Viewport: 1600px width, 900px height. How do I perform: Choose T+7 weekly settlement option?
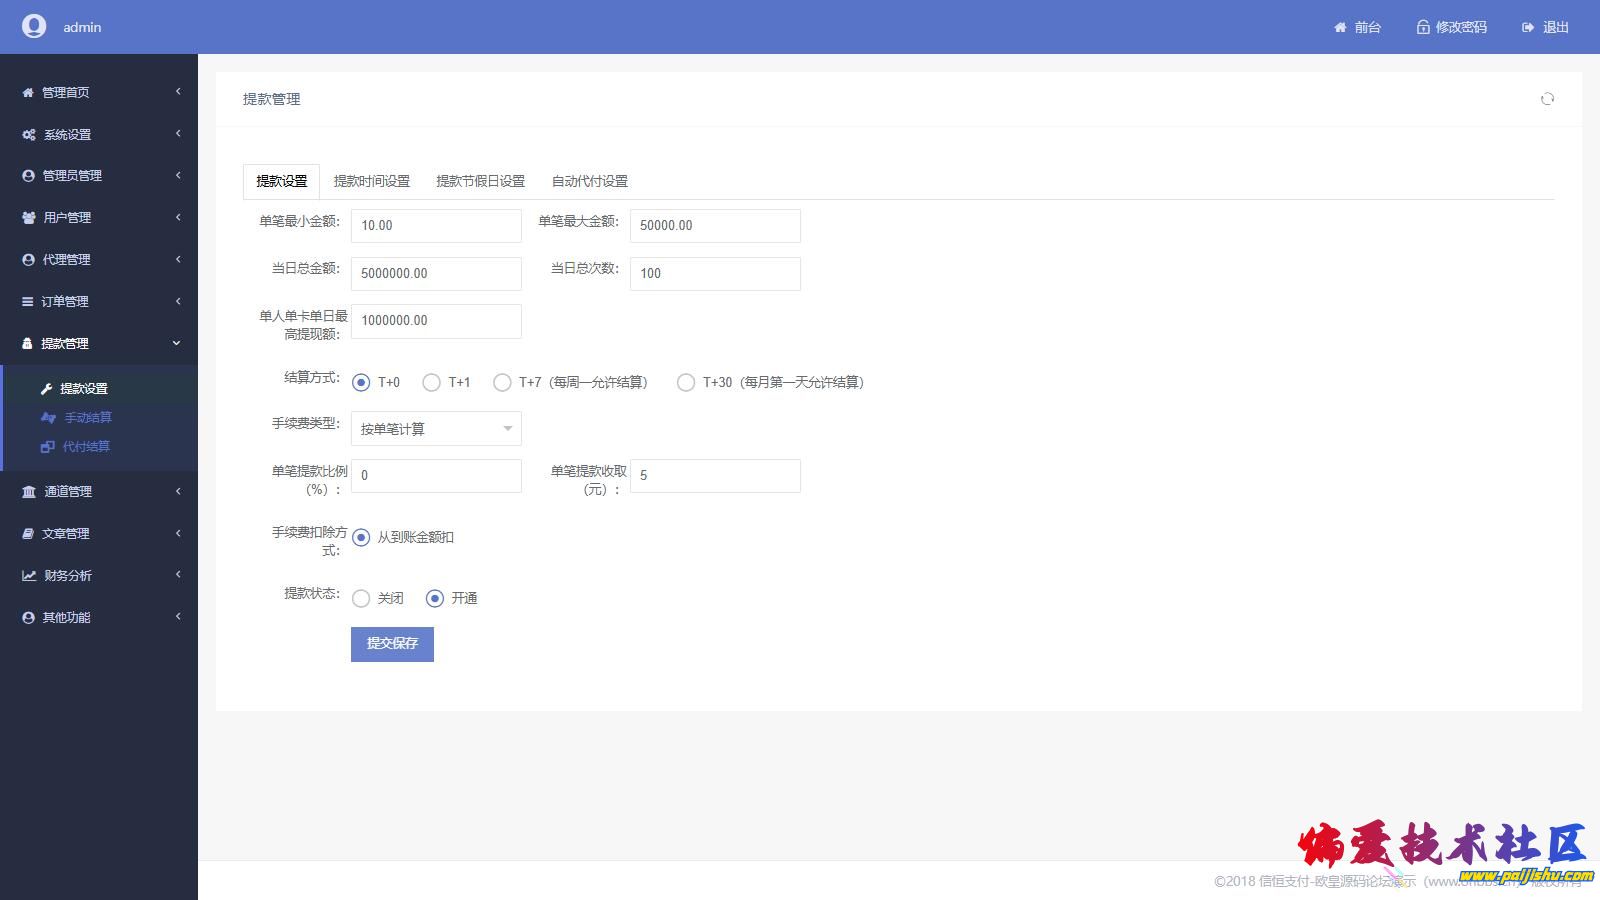point(502,383)
